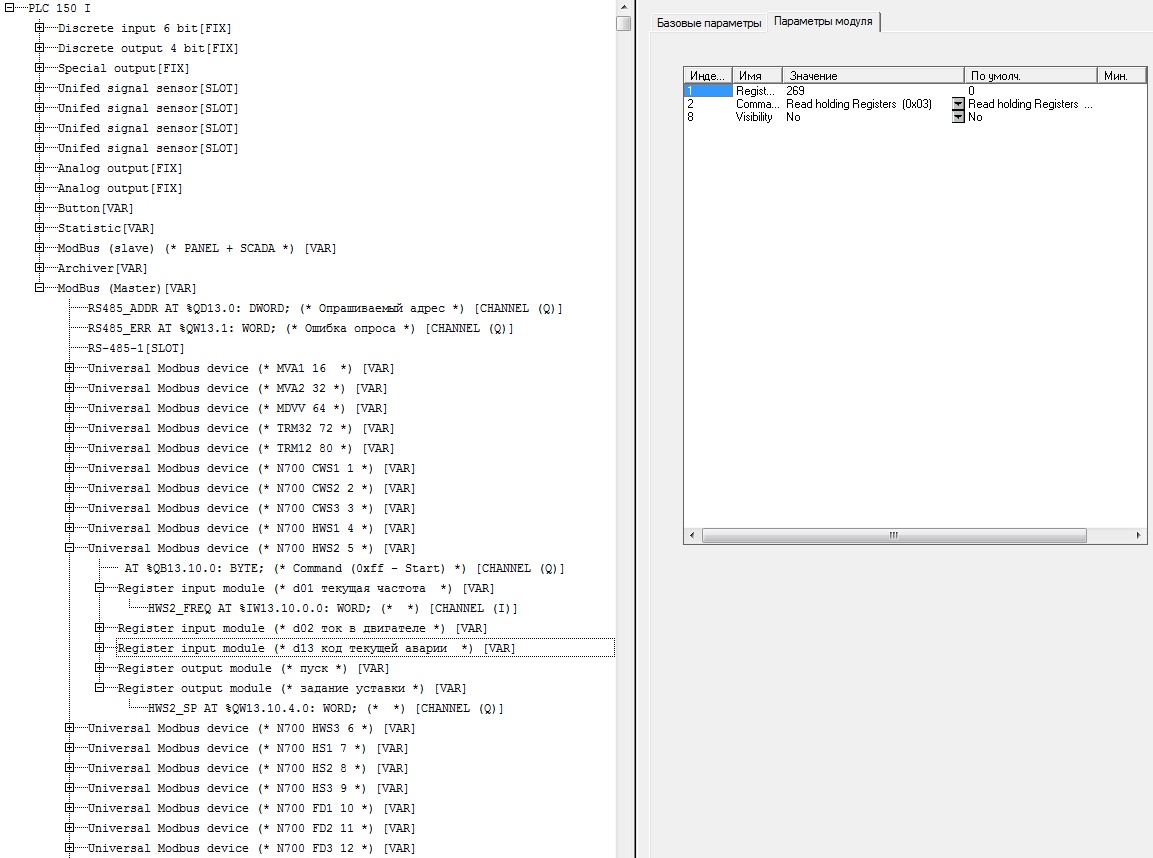Click the right scroll arrow of parameters table
Viewport: 1153px width, 858px height.
tap(1139, 535)
